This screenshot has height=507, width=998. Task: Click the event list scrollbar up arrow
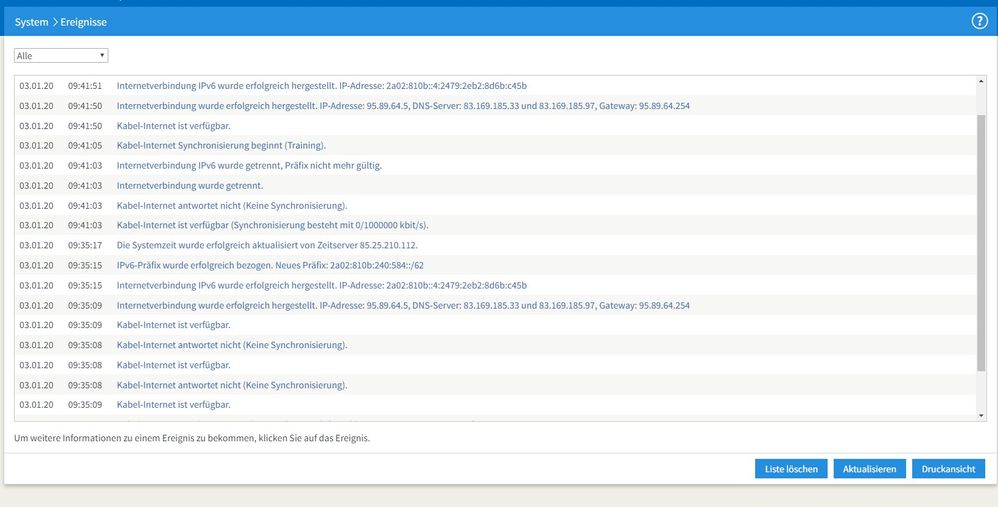click(981, 81)
